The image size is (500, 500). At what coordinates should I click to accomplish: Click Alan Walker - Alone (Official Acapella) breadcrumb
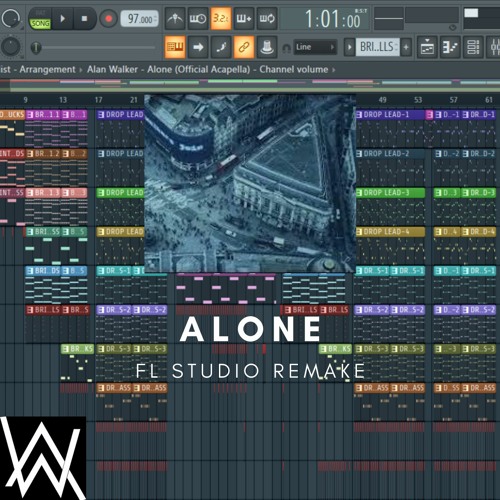click(169, 69)
